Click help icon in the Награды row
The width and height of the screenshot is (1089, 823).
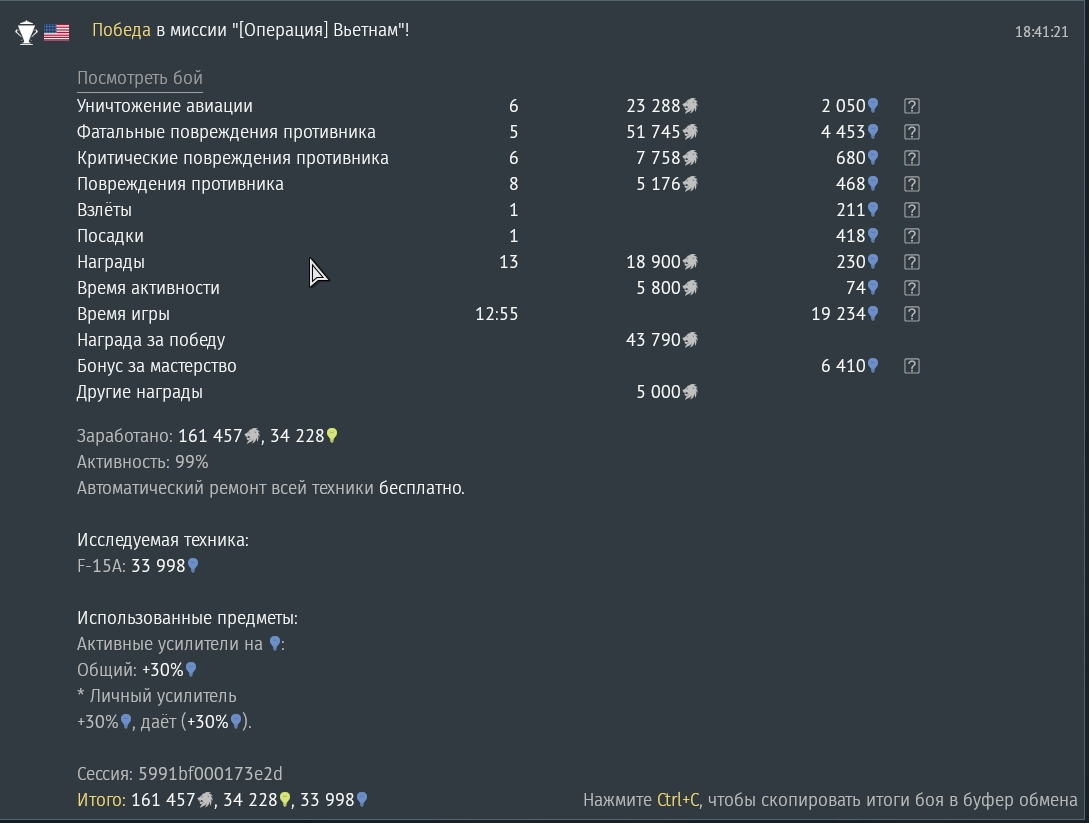[x=911, y=262]
